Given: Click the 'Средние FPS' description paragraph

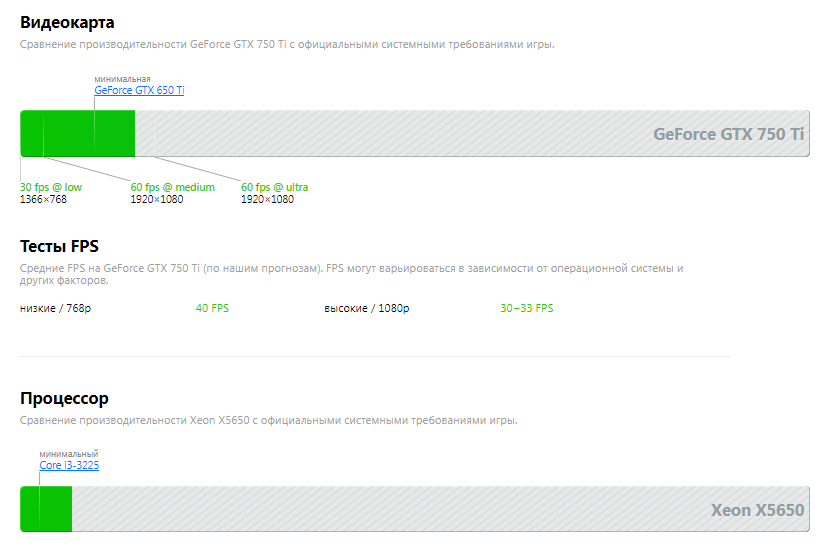Looking at the screenshot, I should click(352, 274).
